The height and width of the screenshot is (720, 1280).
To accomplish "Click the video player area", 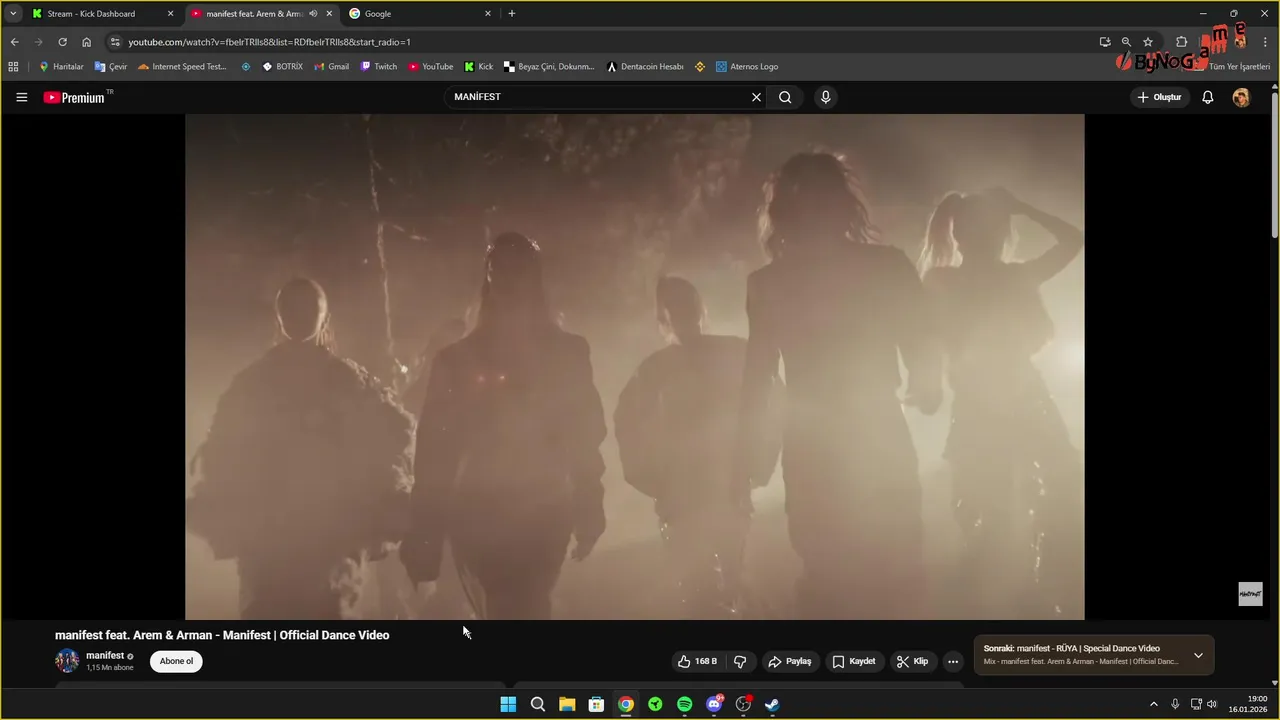I will (x=634, y=366).
